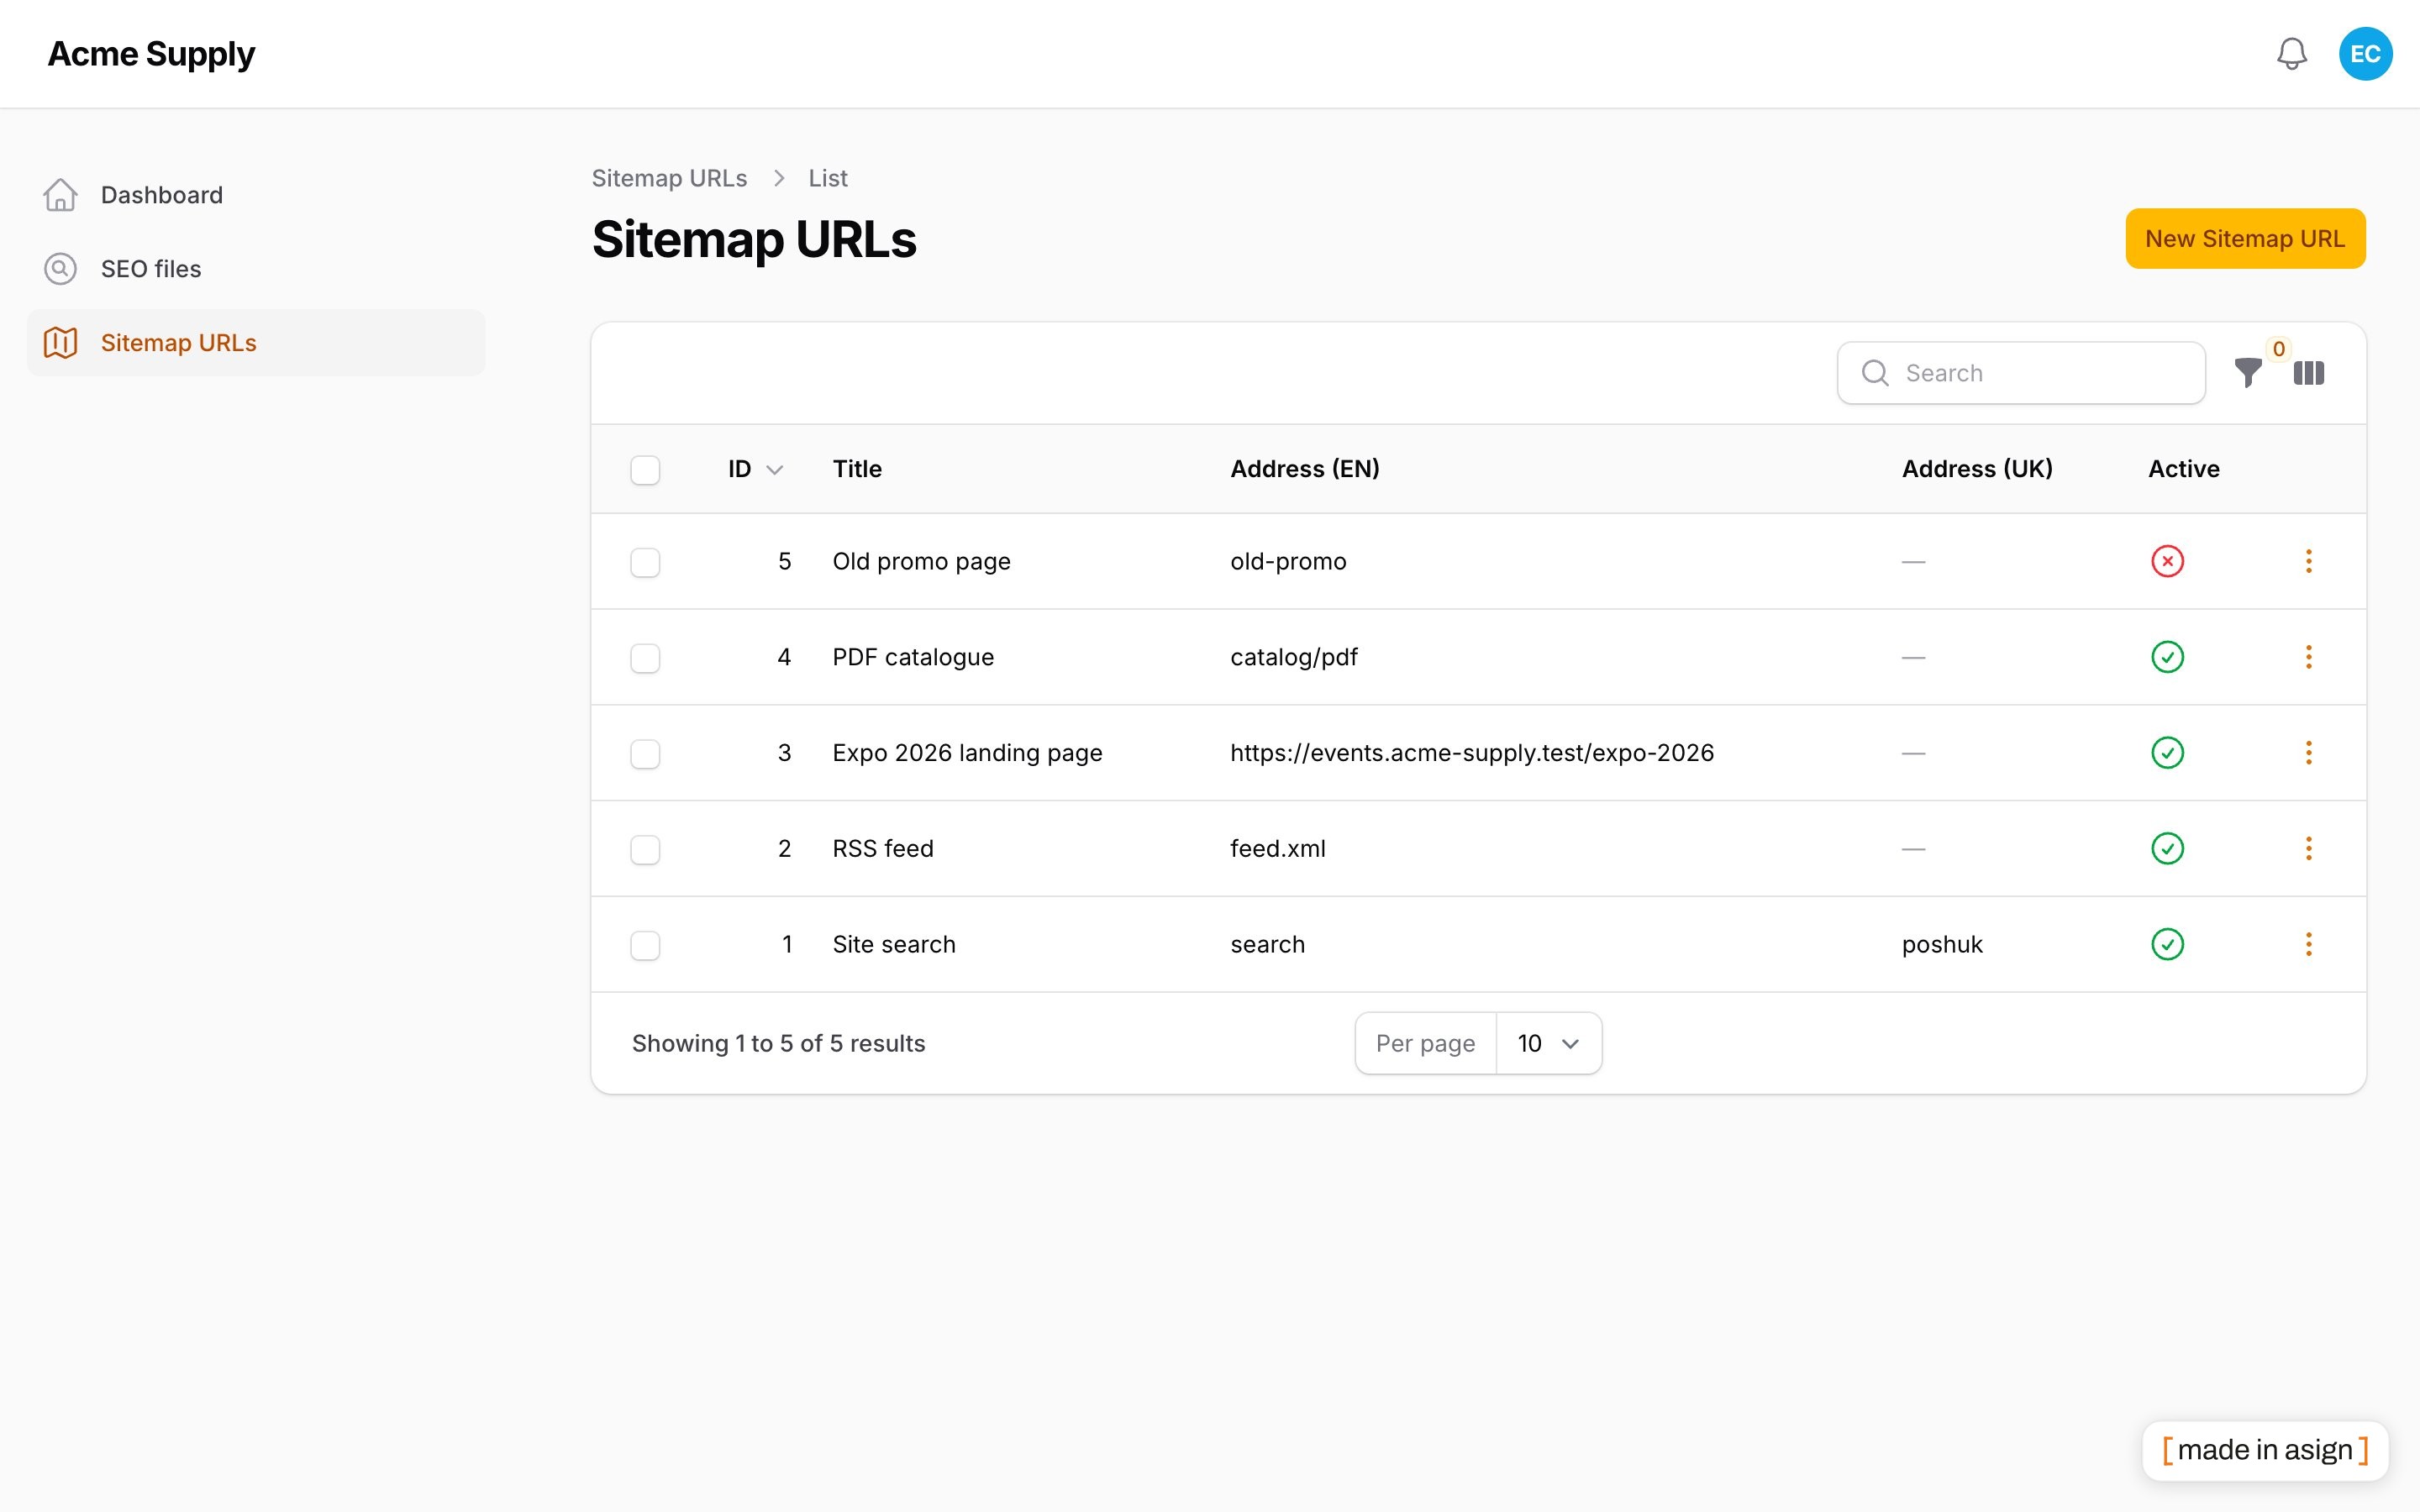Open the table filter funnel

coord(2248,373)
